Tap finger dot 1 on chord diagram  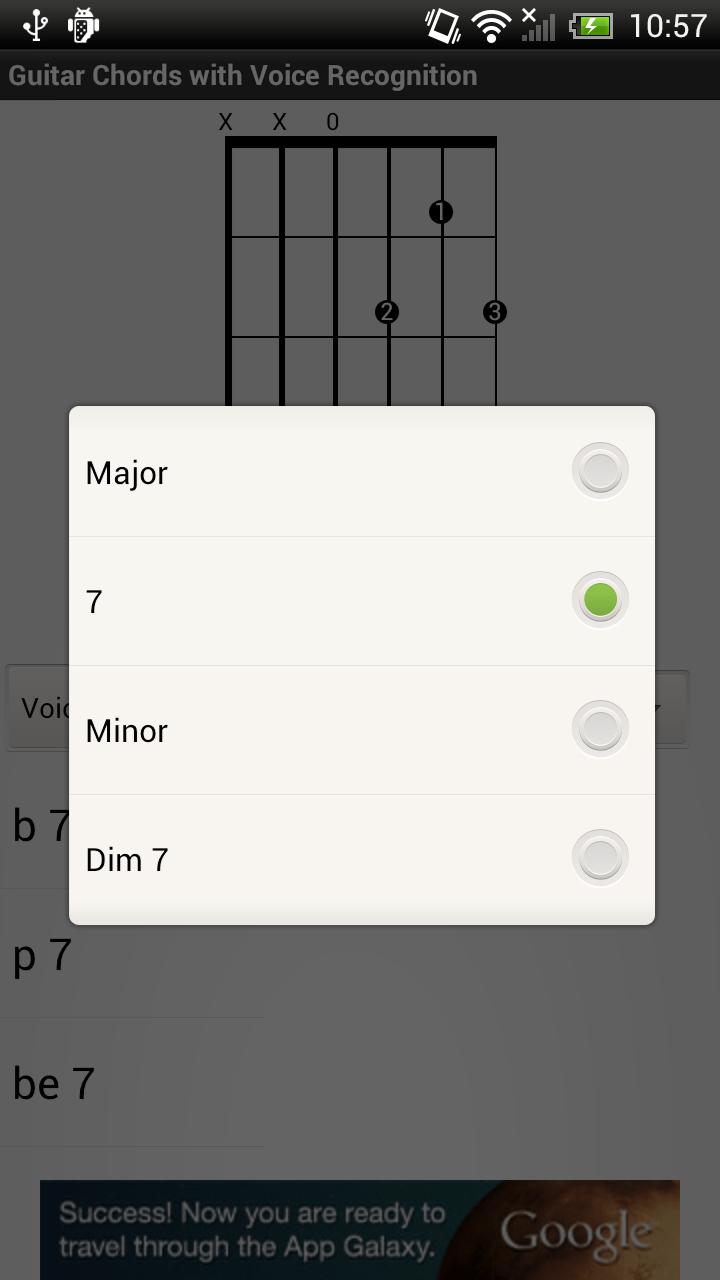click(441, 212)
